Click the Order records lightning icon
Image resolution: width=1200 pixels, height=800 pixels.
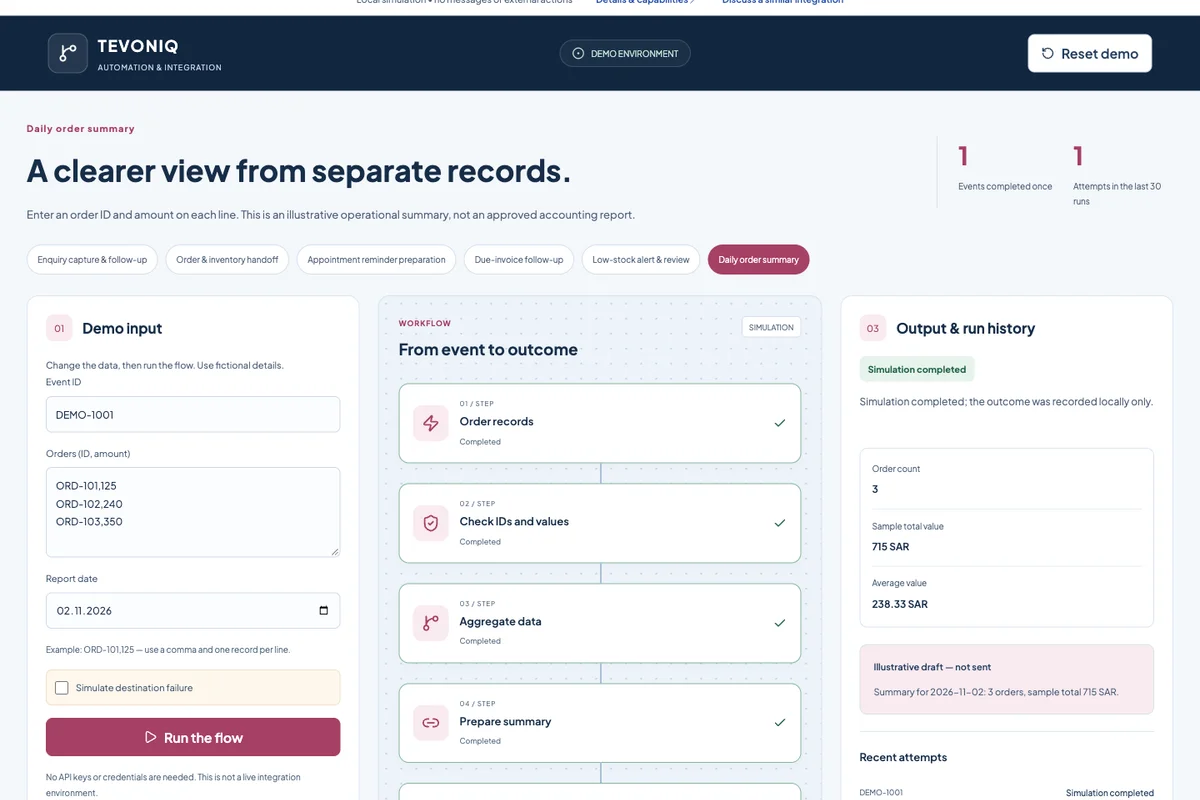point(431,423)
